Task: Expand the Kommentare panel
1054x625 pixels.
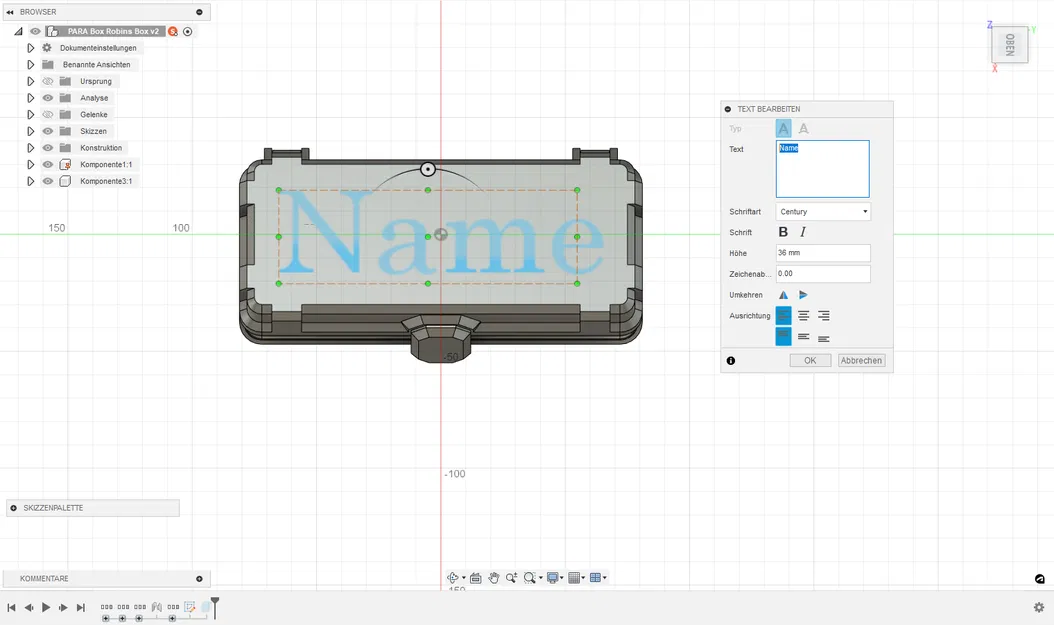Action: click(199, 579)
